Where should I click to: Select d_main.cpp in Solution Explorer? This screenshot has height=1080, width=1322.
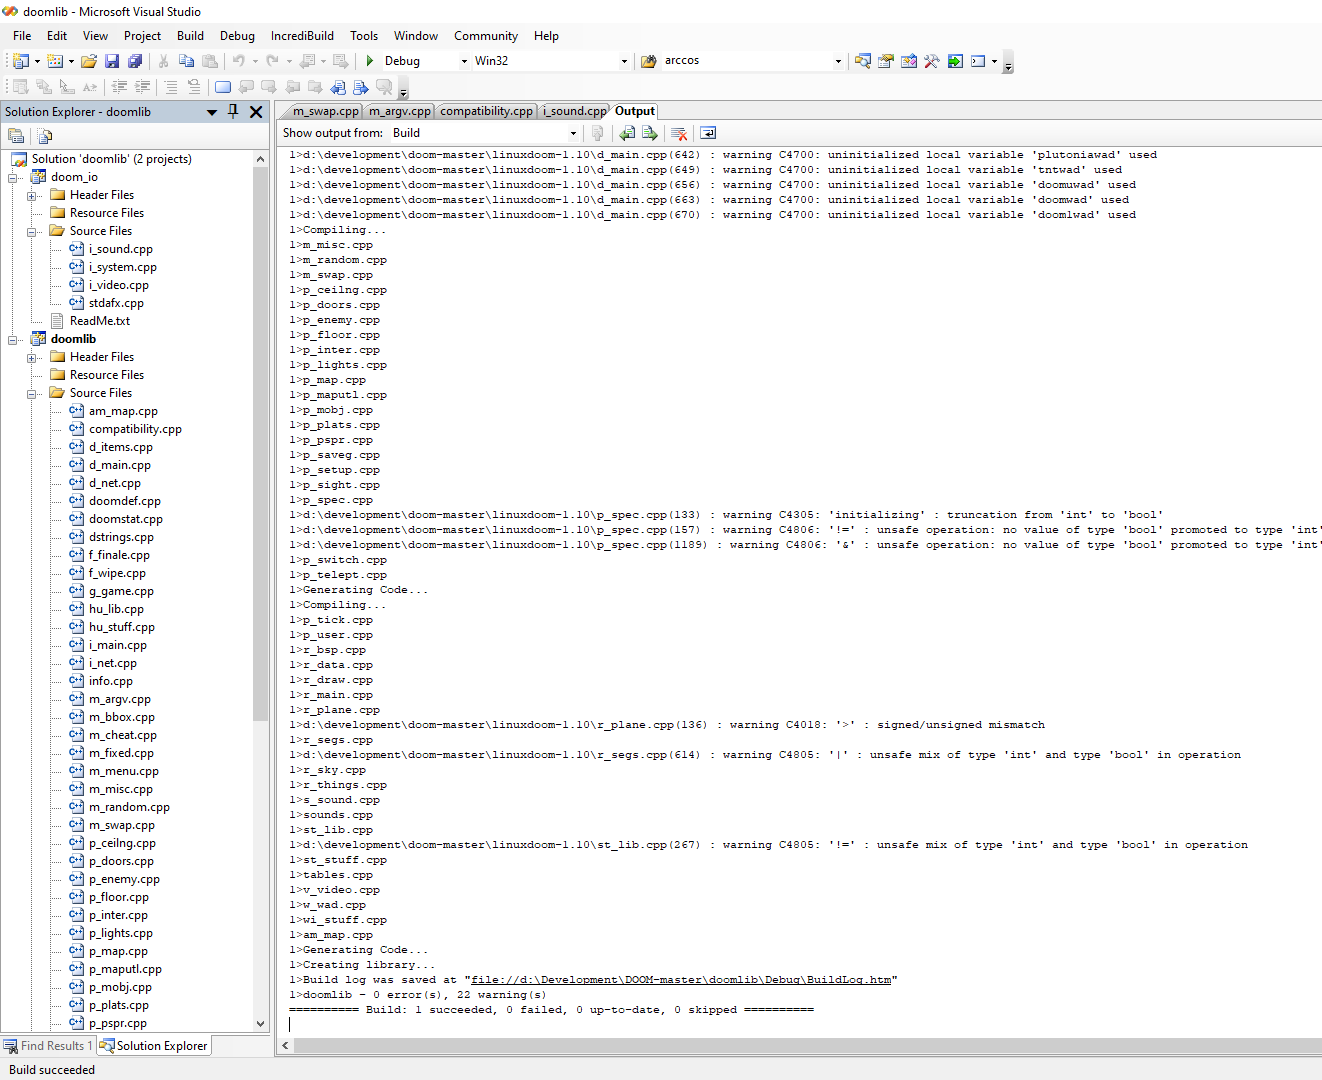tap(119, 465)
